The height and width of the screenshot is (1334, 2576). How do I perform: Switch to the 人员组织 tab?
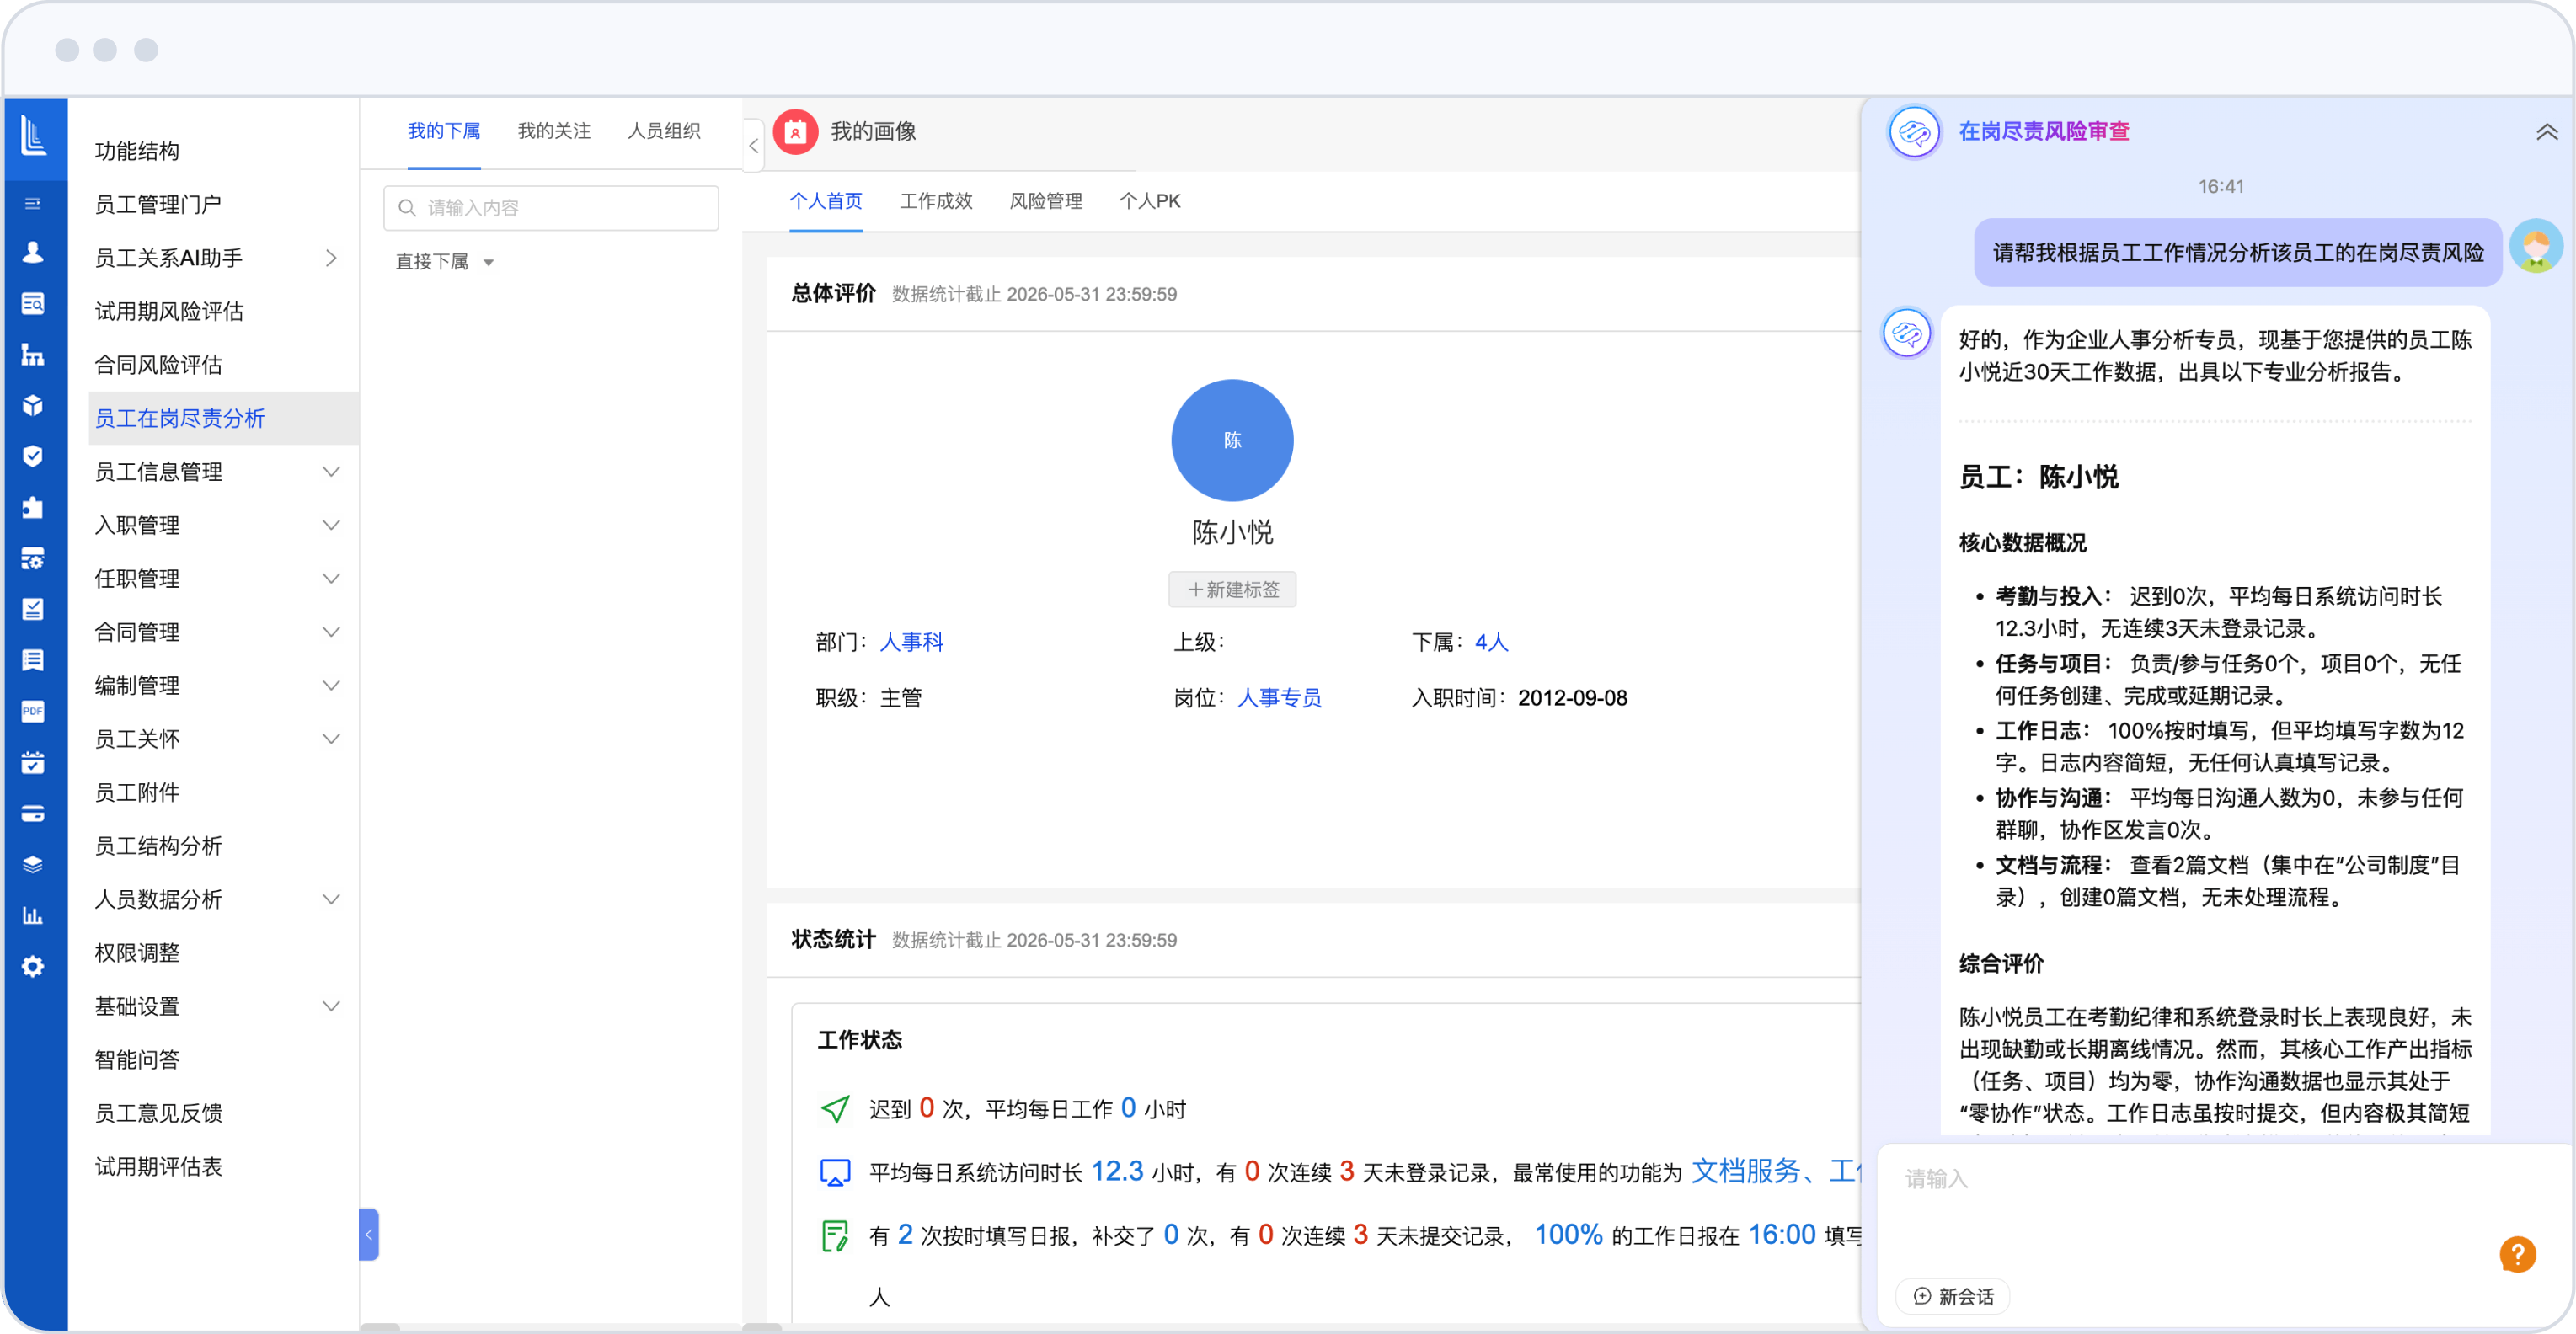pyautogui.click(x=664, y=131)
